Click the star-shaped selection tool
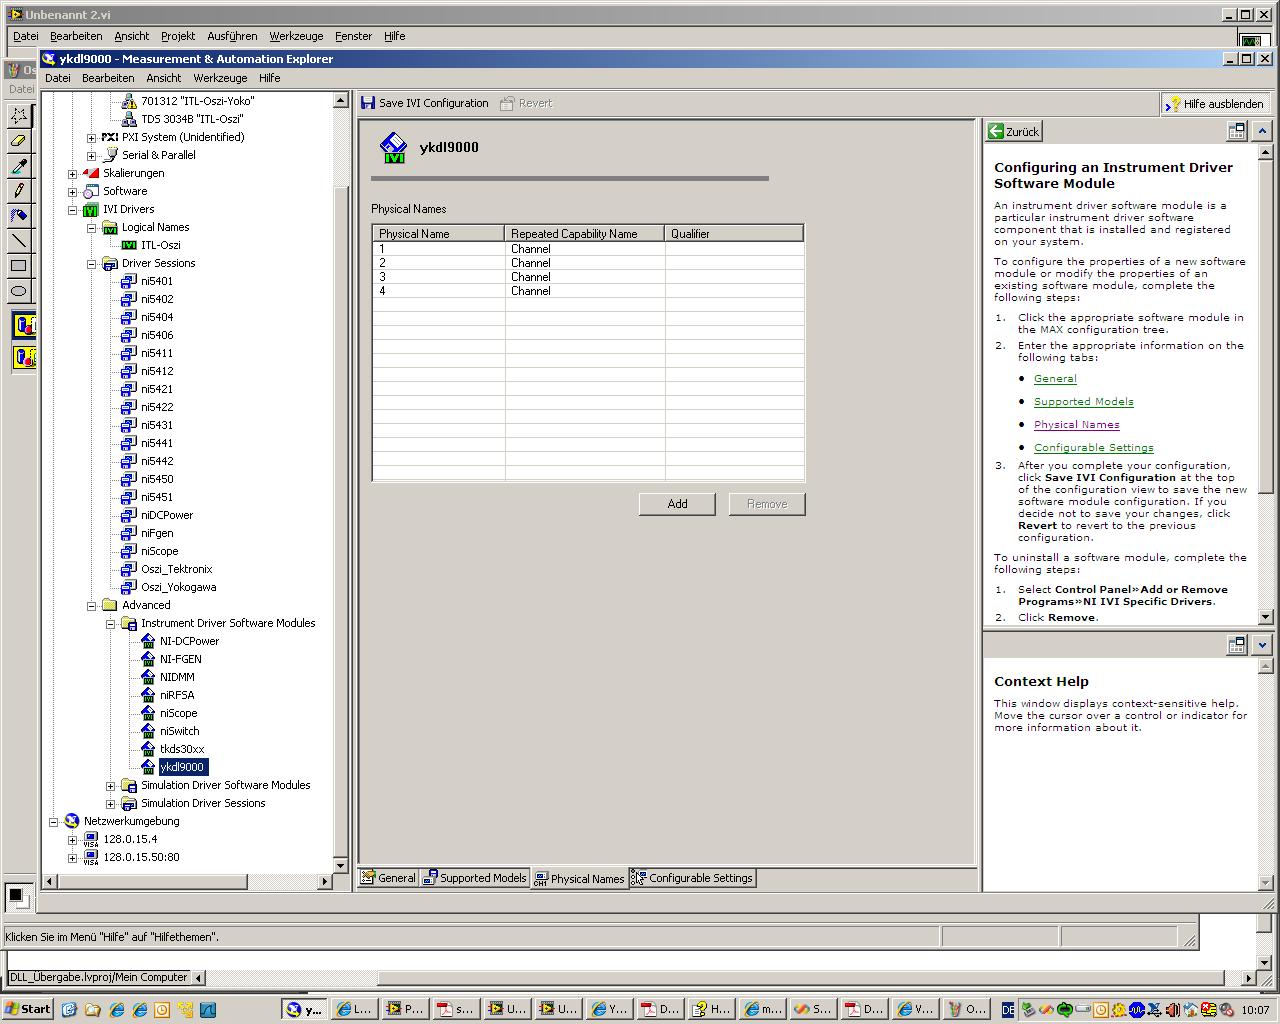Viewport: 1280px width, 1024px height. click(x=18, y=116)
